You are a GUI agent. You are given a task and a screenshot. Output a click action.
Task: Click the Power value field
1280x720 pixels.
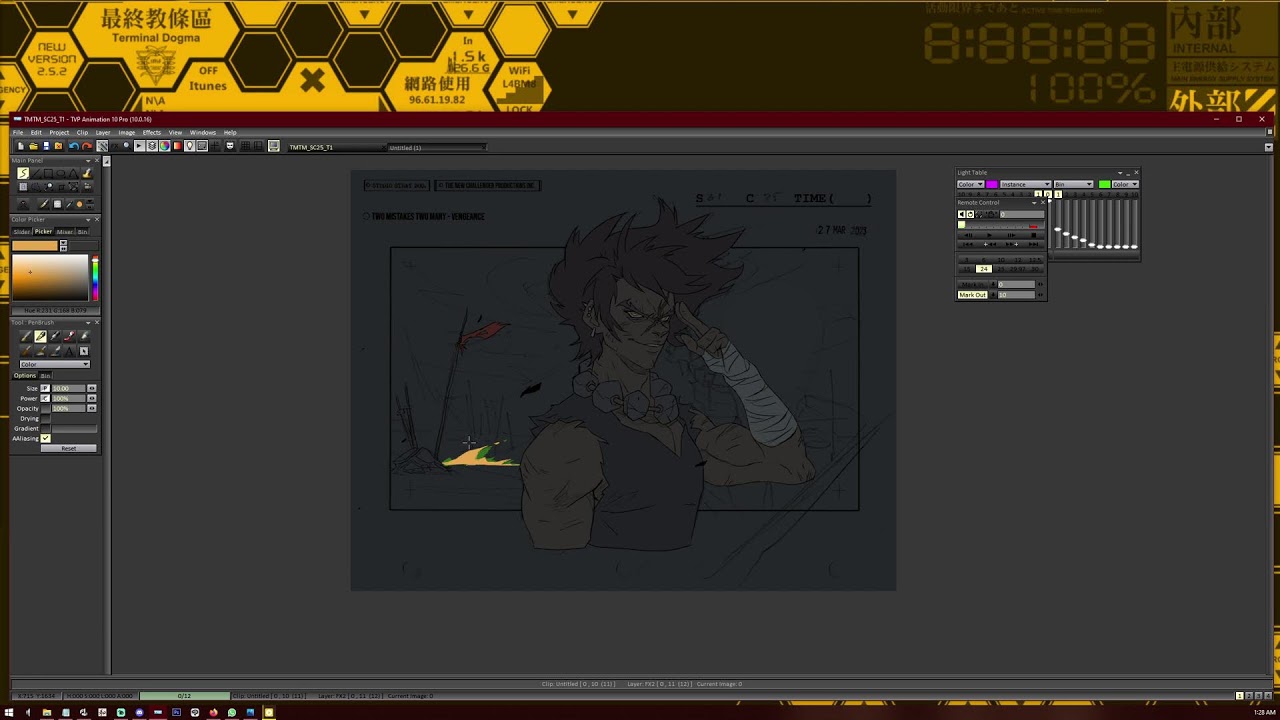coord(68,398)
